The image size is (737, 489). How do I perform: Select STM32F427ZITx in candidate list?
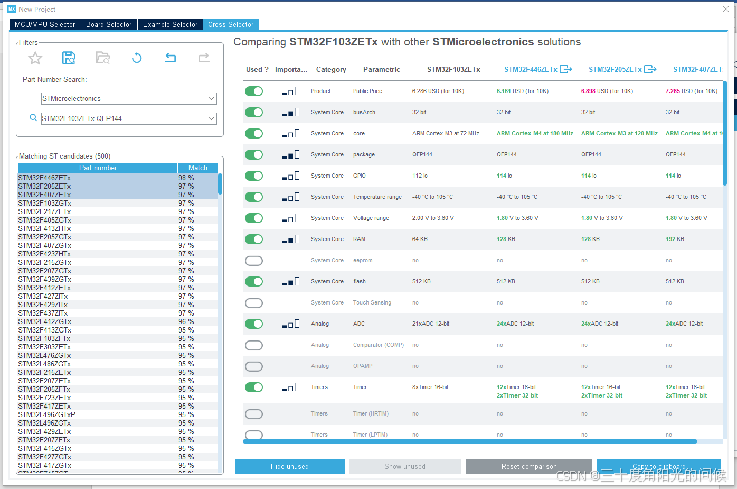coord(118,296)
